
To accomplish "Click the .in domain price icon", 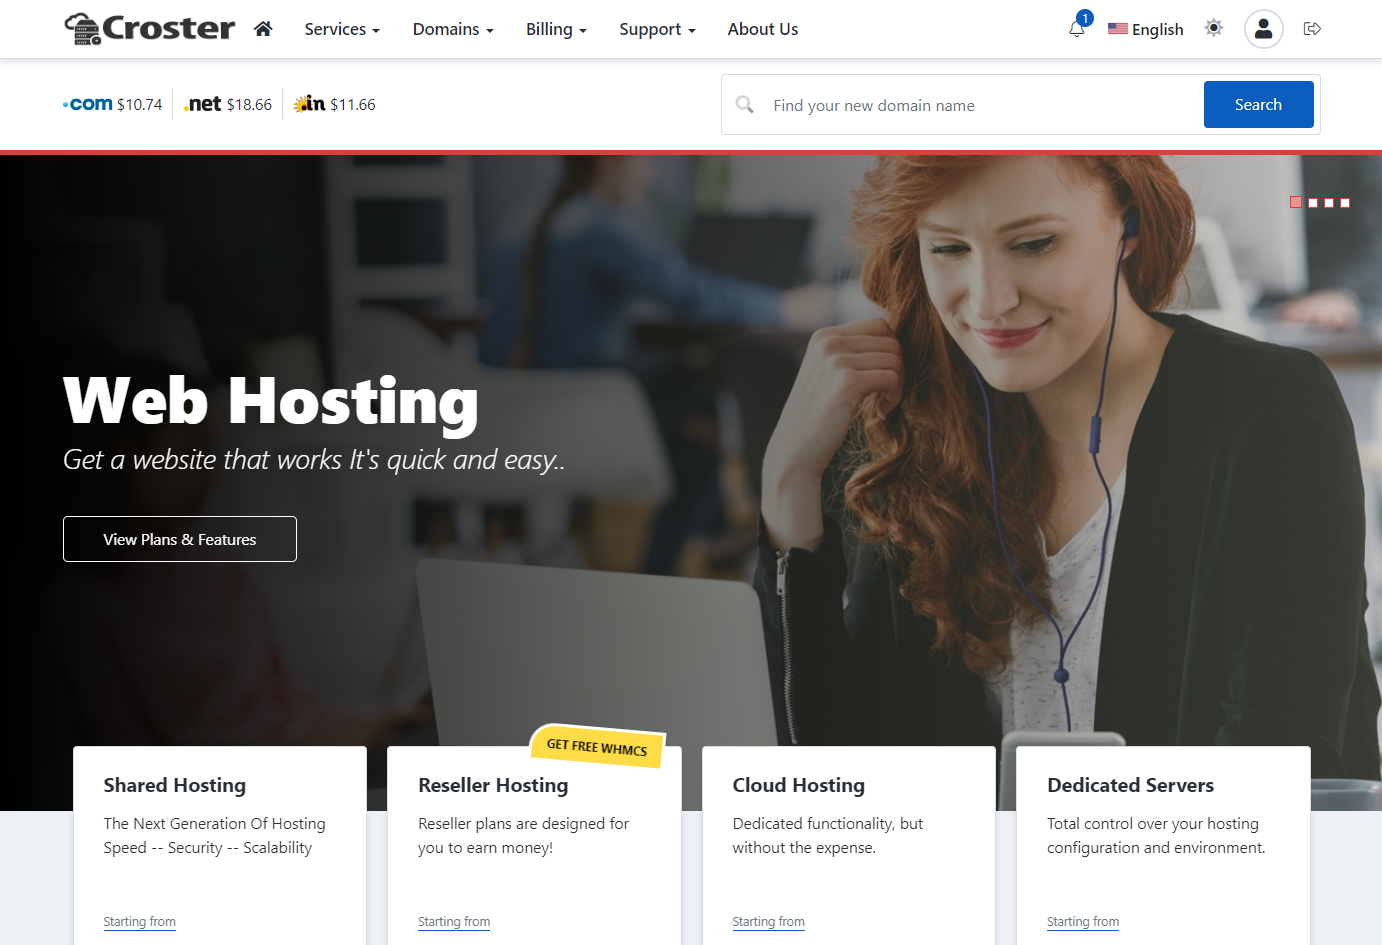I will point(309,104).
